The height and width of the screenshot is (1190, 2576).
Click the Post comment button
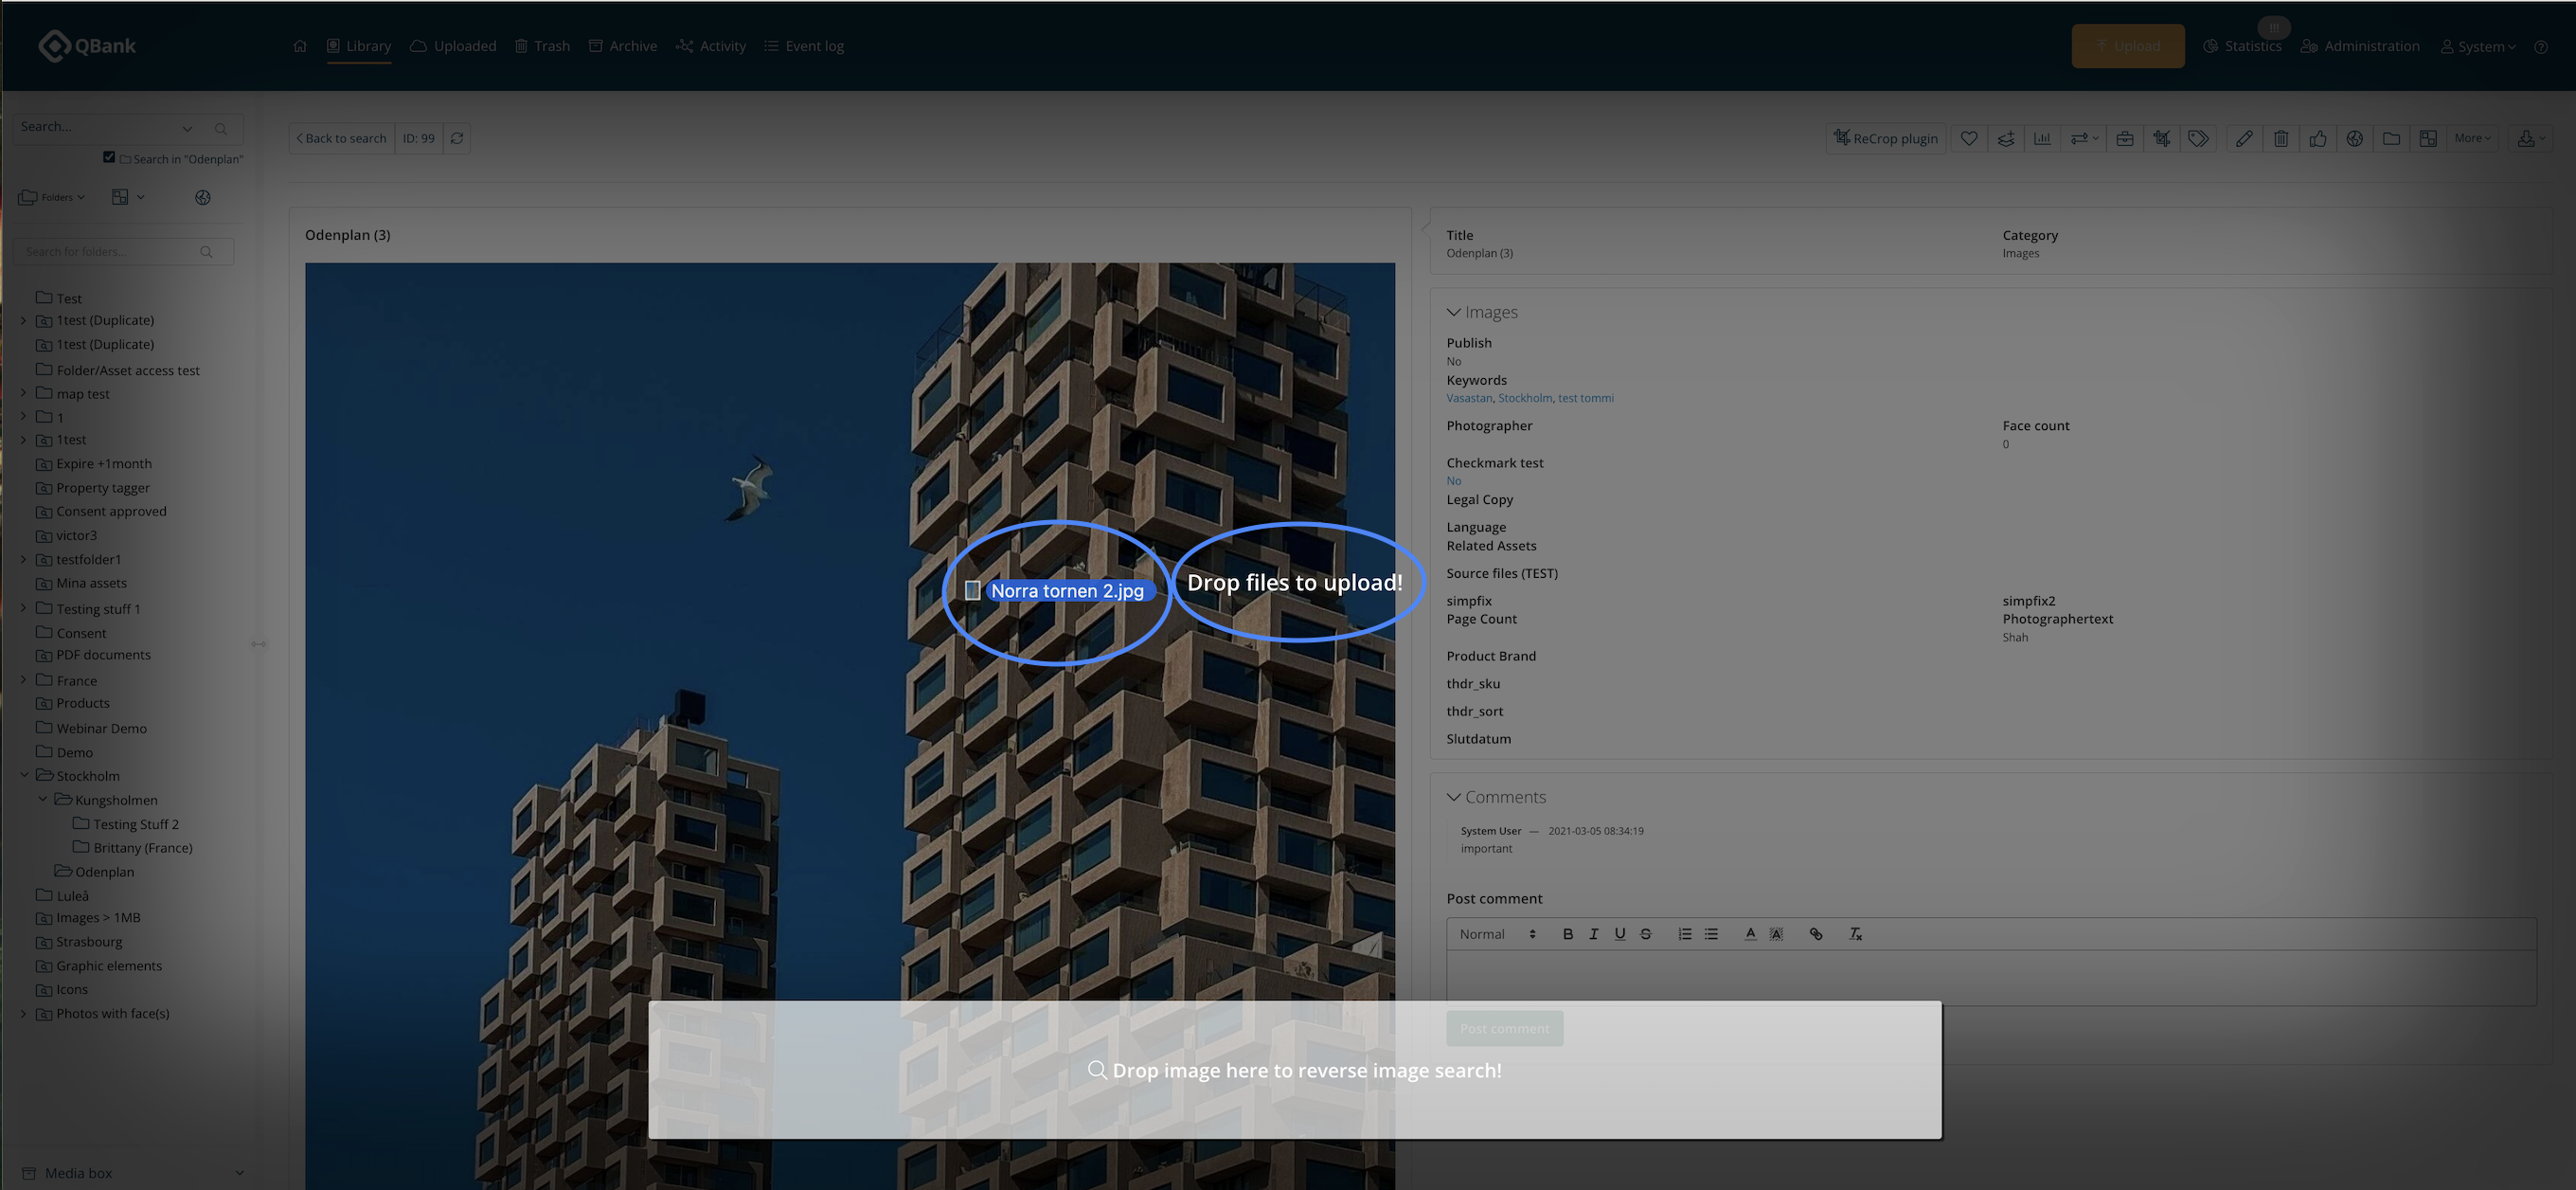click(1505, 1029)
